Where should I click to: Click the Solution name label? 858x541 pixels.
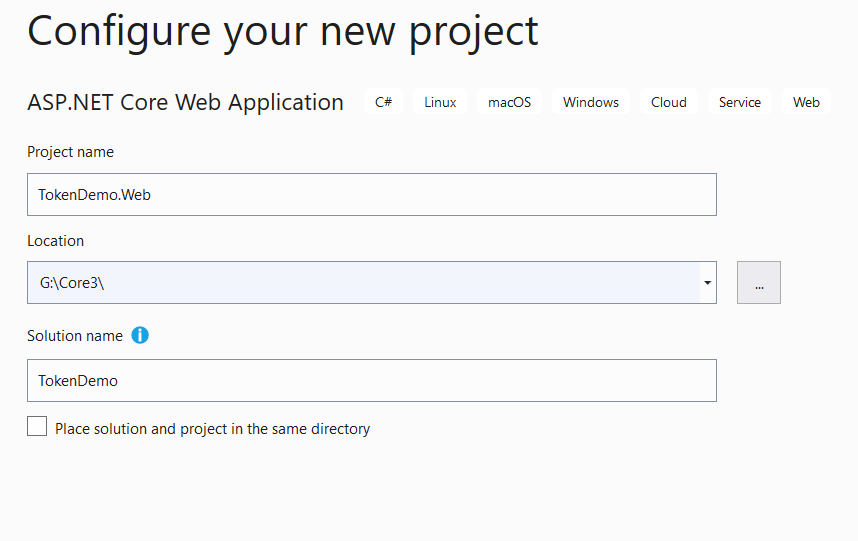tap(75, 336)
